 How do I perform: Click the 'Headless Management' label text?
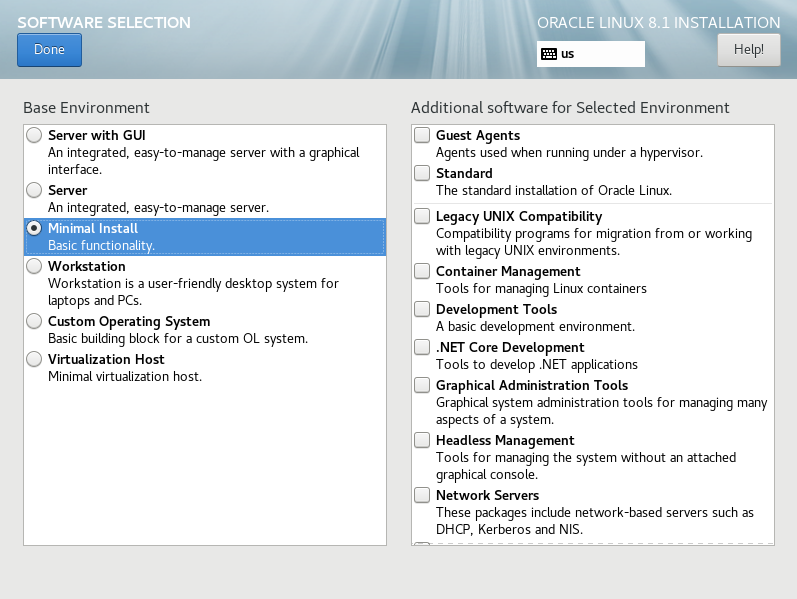coord(505,440)
